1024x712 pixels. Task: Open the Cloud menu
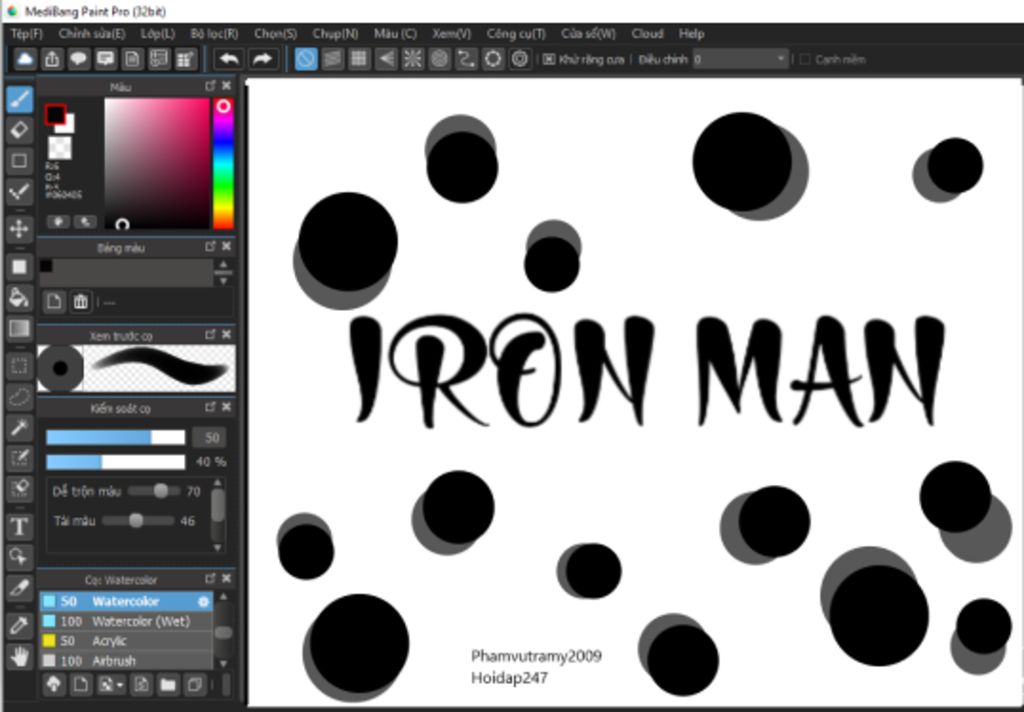click(x=647, y=33)
